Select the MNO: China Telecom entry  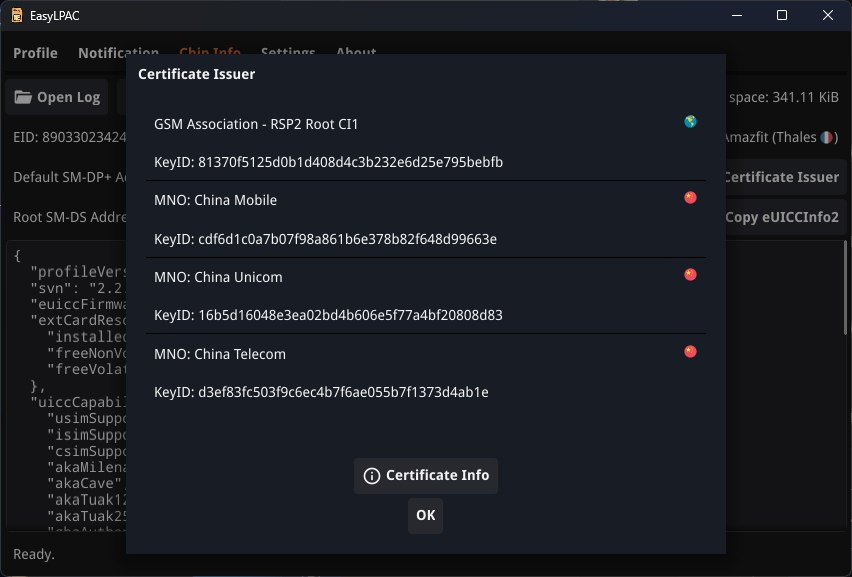click(x=220, y=354)
